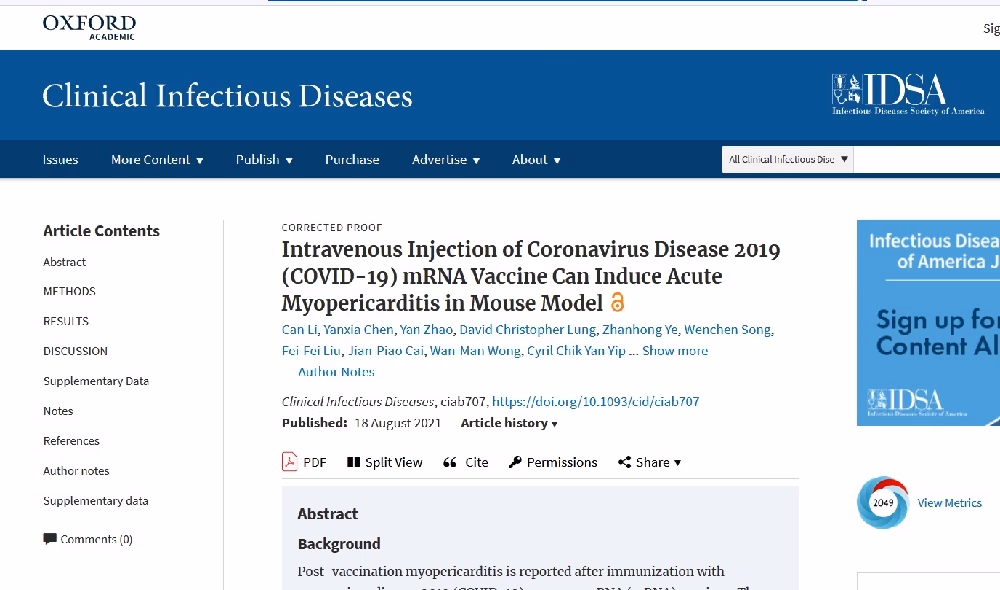Show more authors link
The height and width of the screenshot is (590, 1000).
[675, 351]
